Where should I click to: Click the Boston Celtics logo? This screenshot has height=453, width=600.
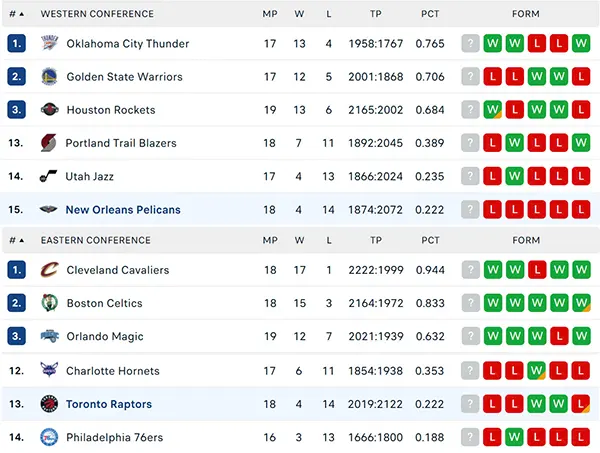pos(49,303)
